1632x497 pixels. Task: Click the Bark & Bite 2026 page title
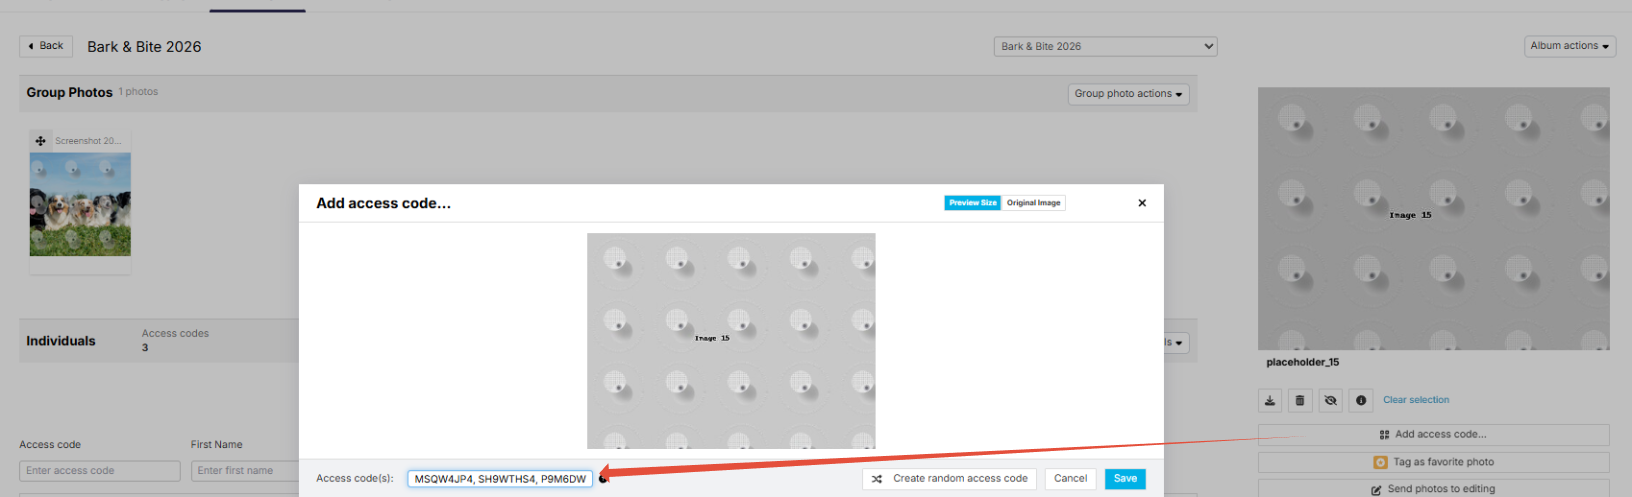point(144,47)
